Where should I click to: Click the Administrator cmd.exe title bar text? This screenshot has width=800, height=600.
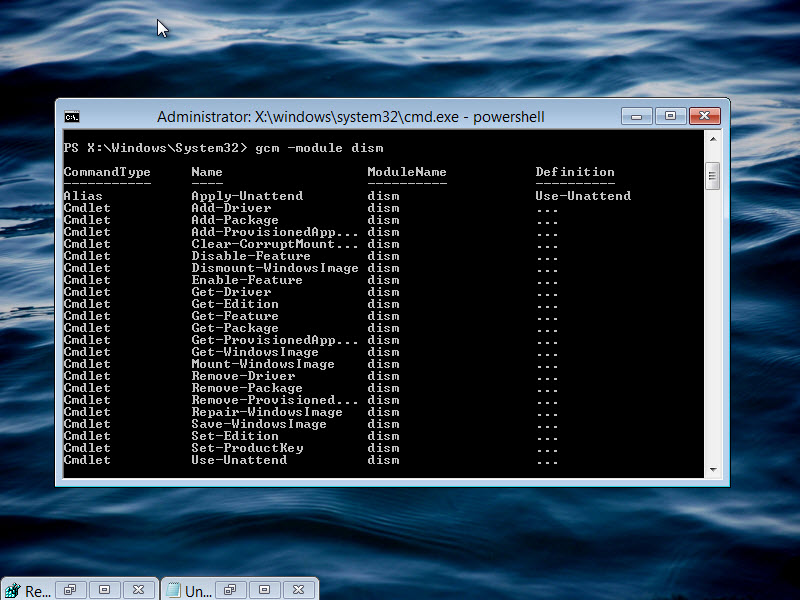(350, 117)
